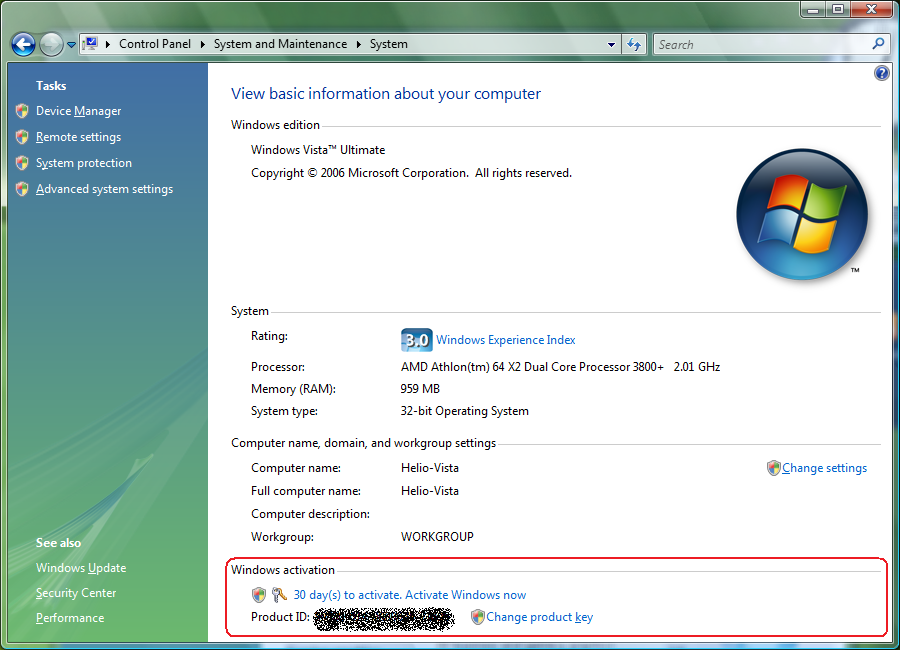This screenshot has width=900, height=650.
Task: Open the Windows Experience Index link
Action: [x=506, y=340]
